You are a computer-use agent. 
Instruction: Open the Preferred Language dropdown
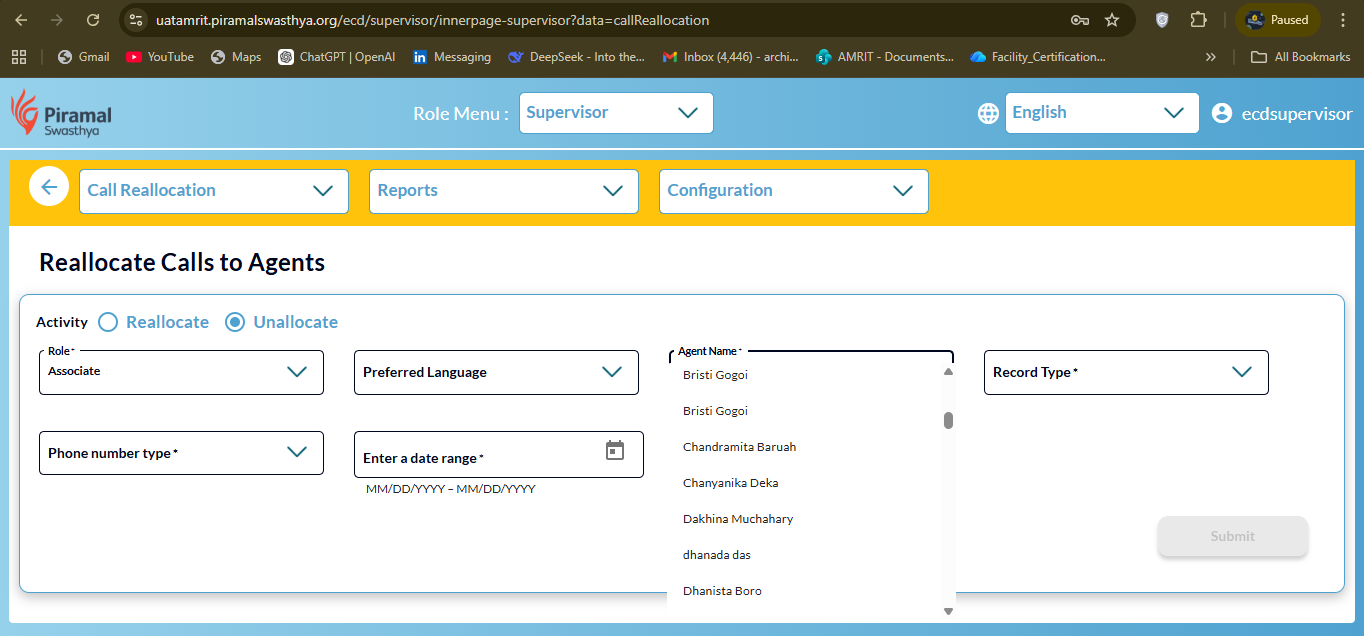pyautogui.click(x=496, y=372)
